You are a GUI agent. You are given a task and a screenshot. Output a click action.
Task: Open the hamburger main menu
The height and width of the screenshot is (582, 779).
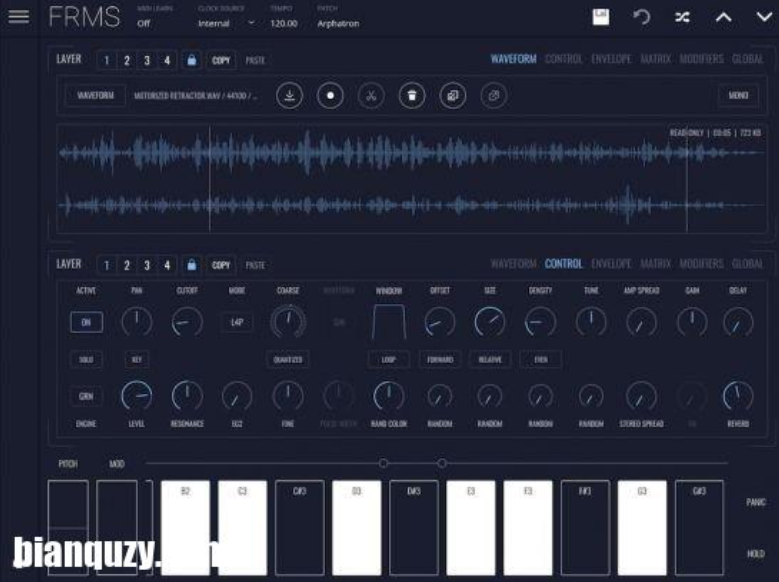coord(18,17)
